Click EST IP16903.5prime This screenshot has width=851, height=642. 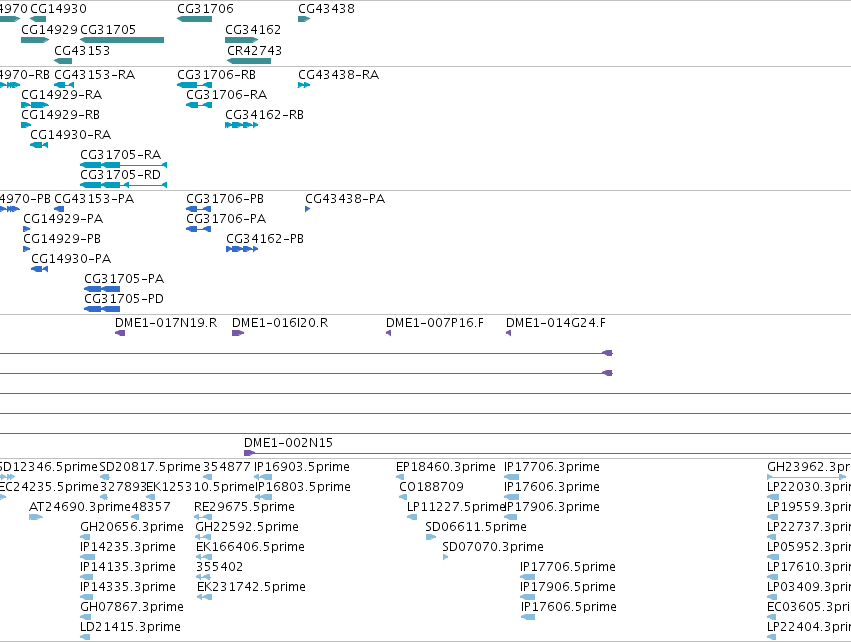coord(302,467)
